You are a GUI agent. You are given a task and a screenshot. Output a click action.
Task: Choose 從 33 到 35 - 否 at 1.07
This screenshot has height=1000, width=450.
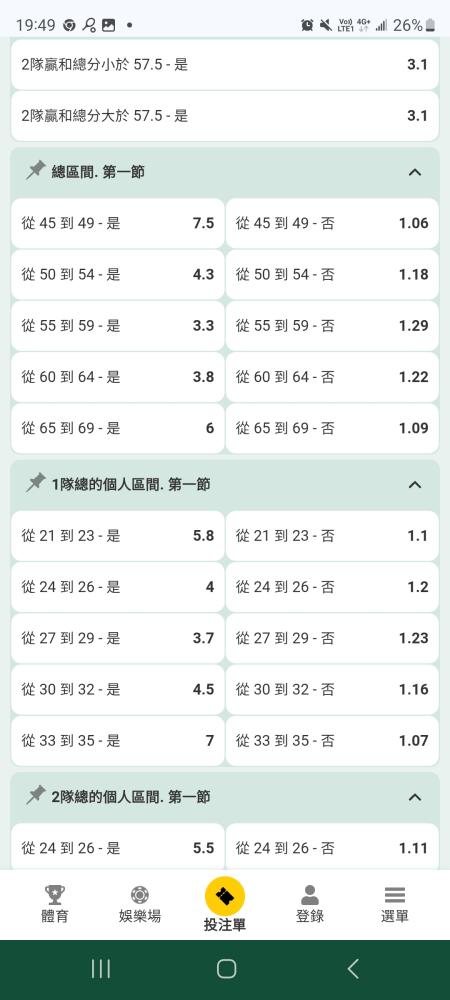pyautogui.click(x=332, y=740)
